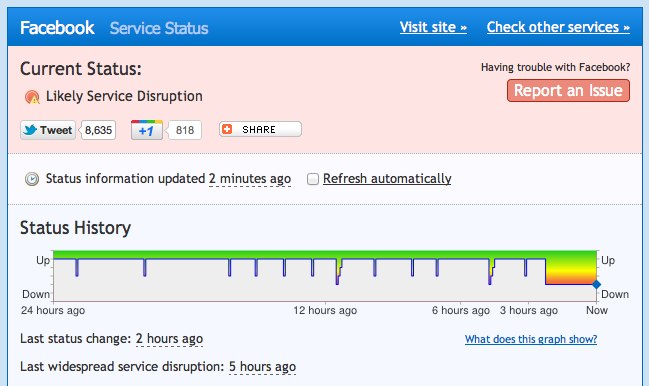Click the '3 hours ago' axis label

tap(529, 310)
